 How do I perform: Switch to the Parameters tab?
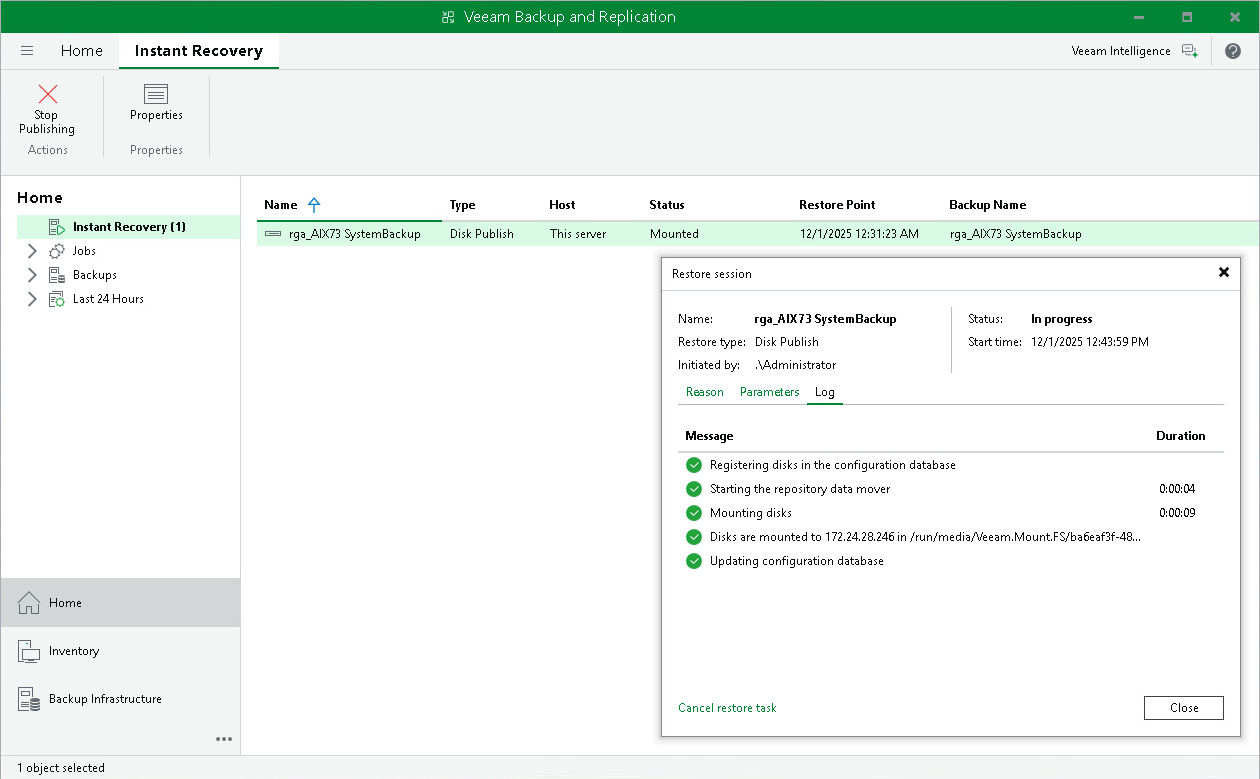tap(769, 392)
